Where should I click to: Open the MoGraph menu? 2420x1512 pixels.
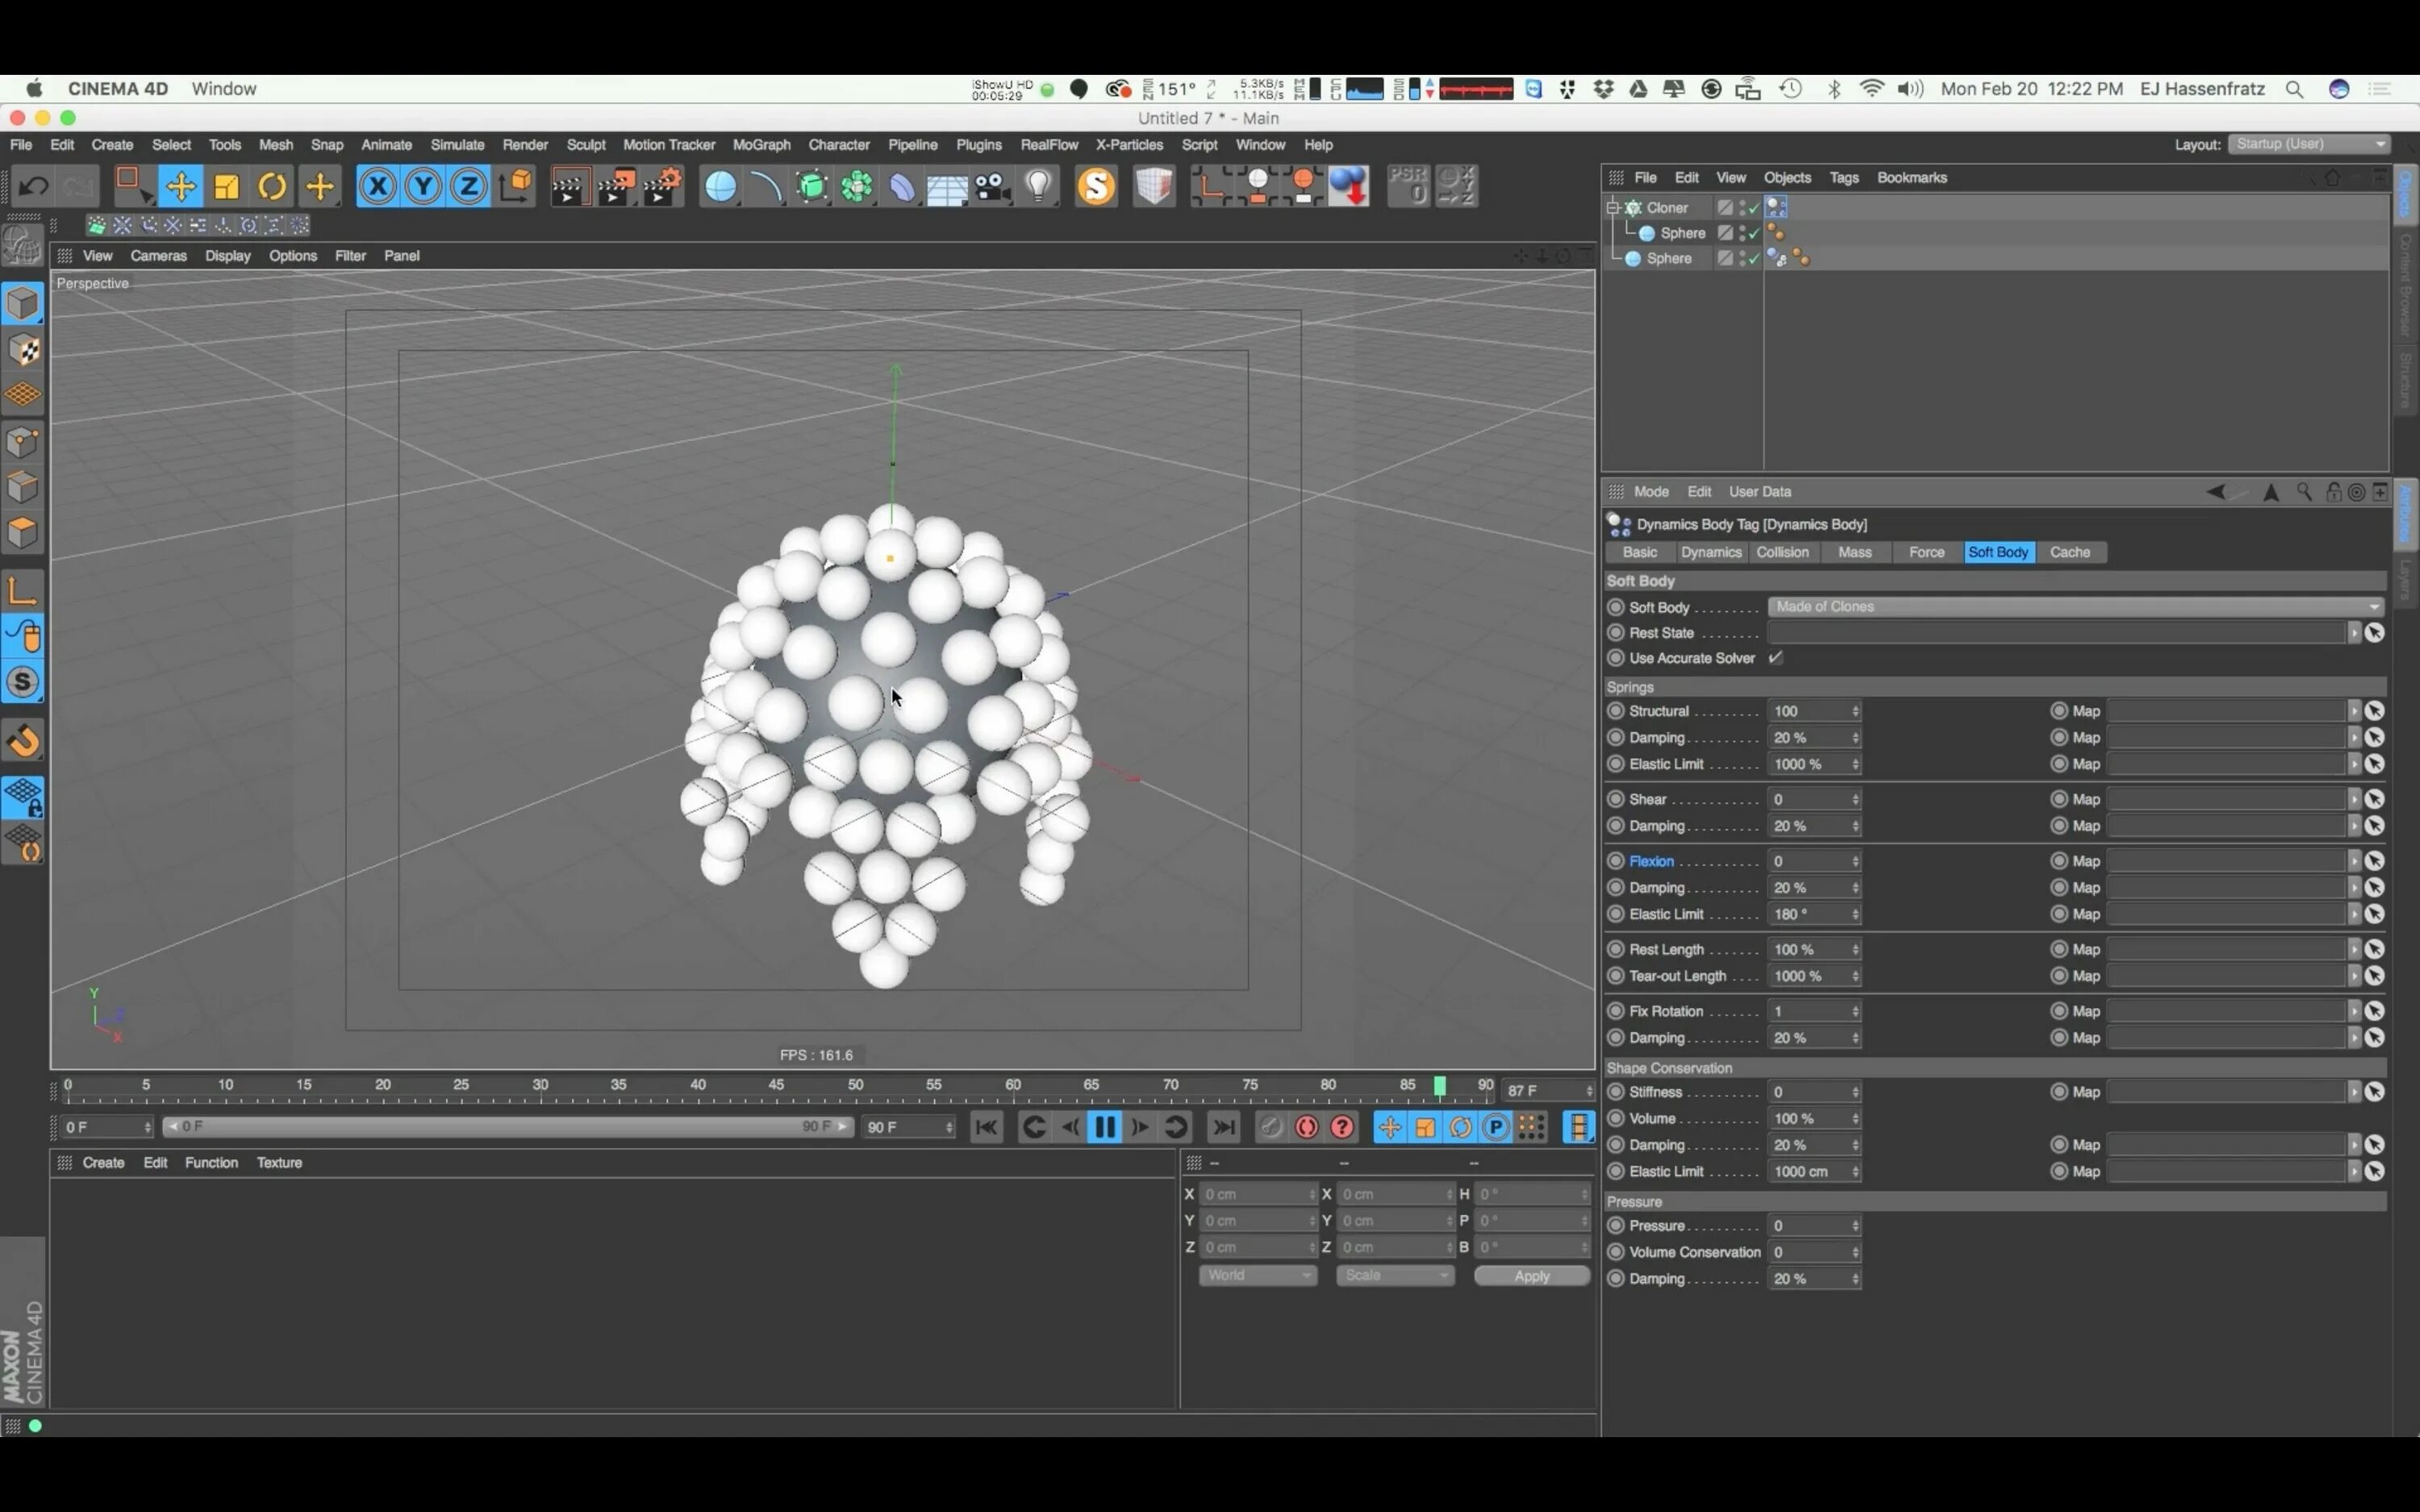pos(761,144)
